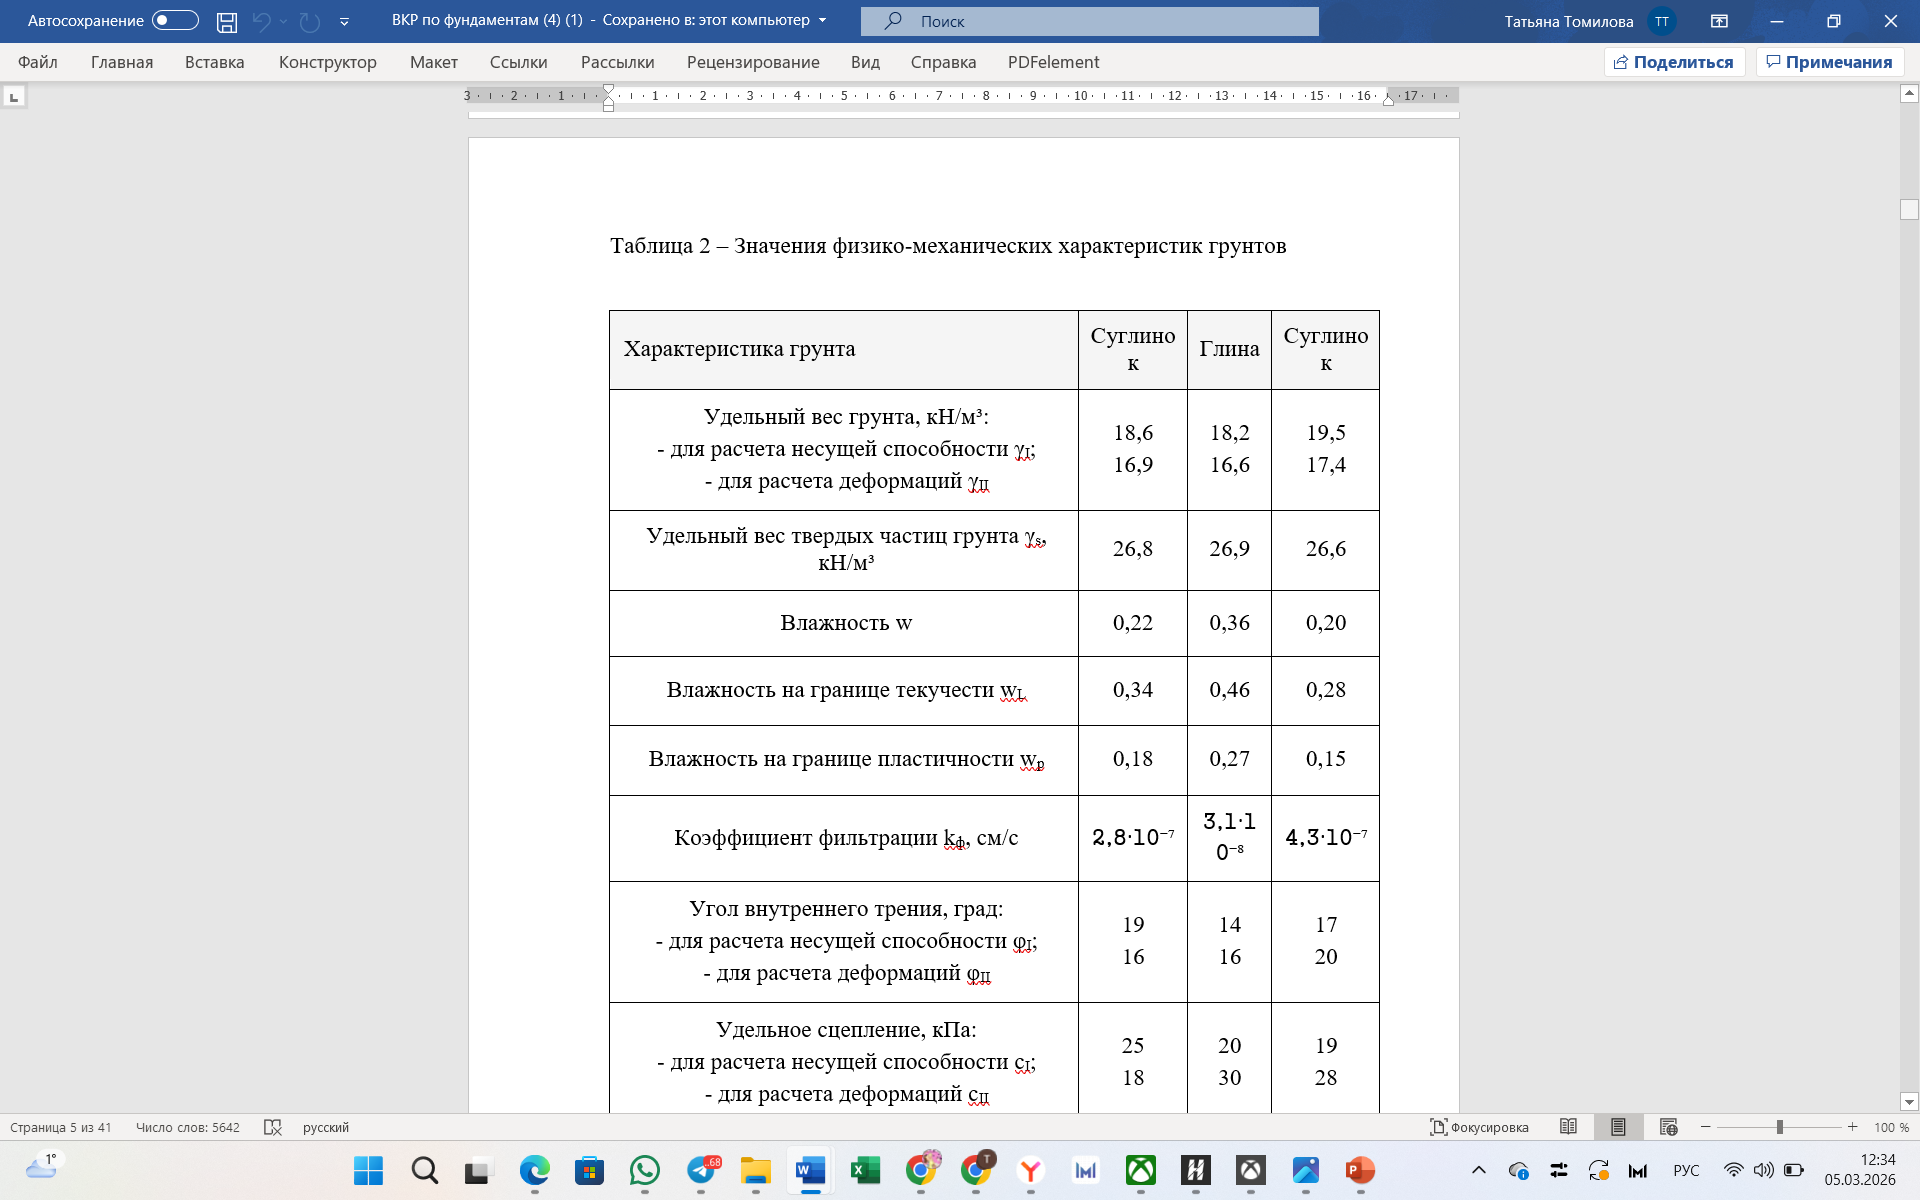Switch to the Рецензирование tab
Viewport: 1920px width, 1200px height.
(753, 62)
